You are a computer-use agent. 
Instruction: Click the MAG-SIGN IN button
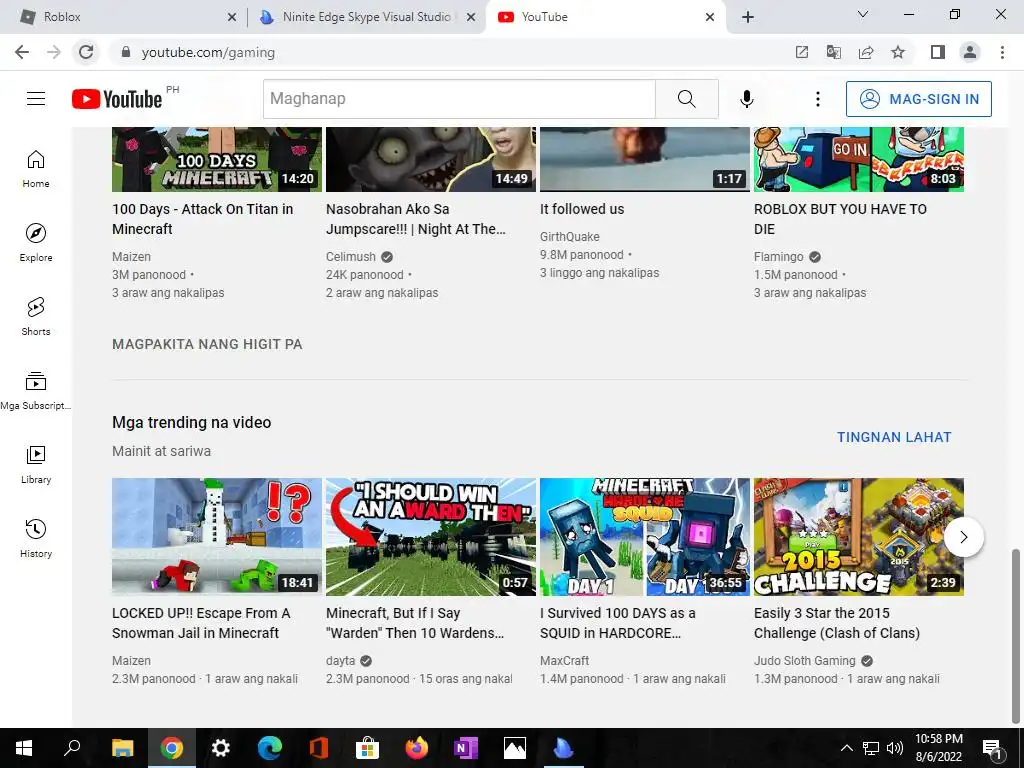click(x=919, y=99)
